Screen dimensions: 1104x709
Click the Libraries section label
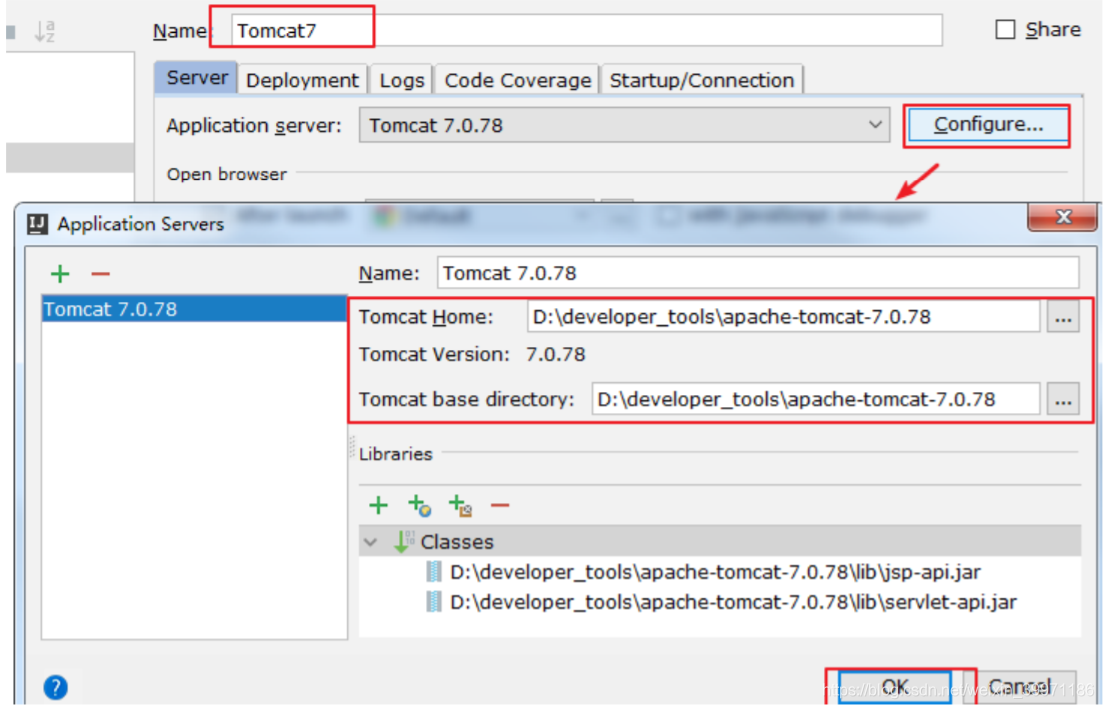[x=396, y=454]
